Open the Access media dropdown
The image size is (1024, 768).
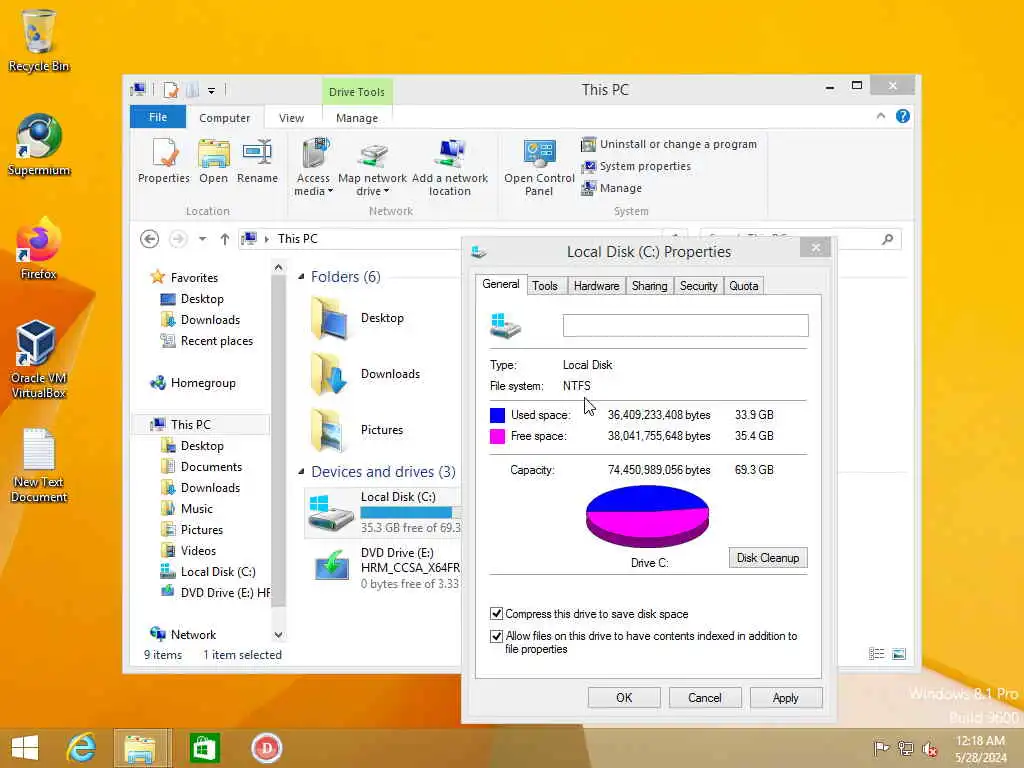pos(313,167)
